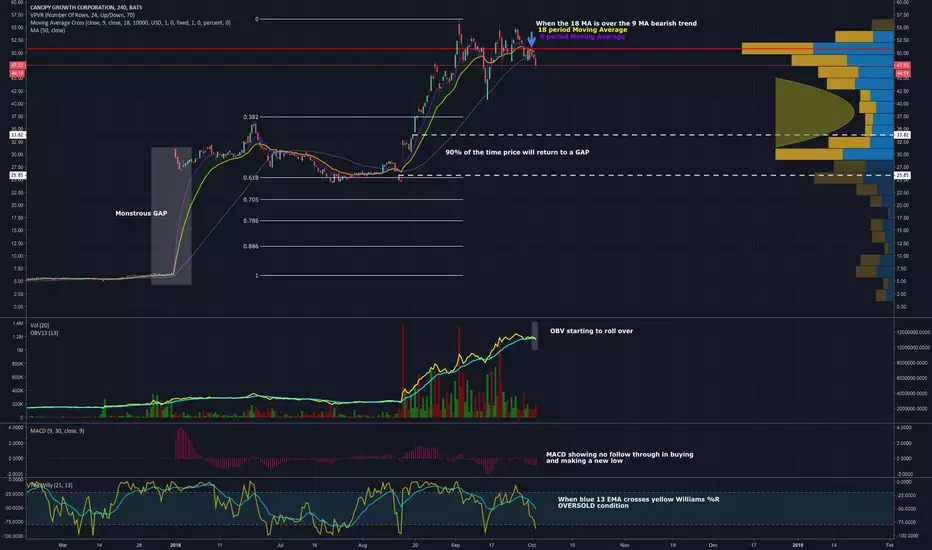The width and height of the screenshot is (932, 550).
Task: Click the 'Feb' label on the time axis
Action: tap(890, 545)
